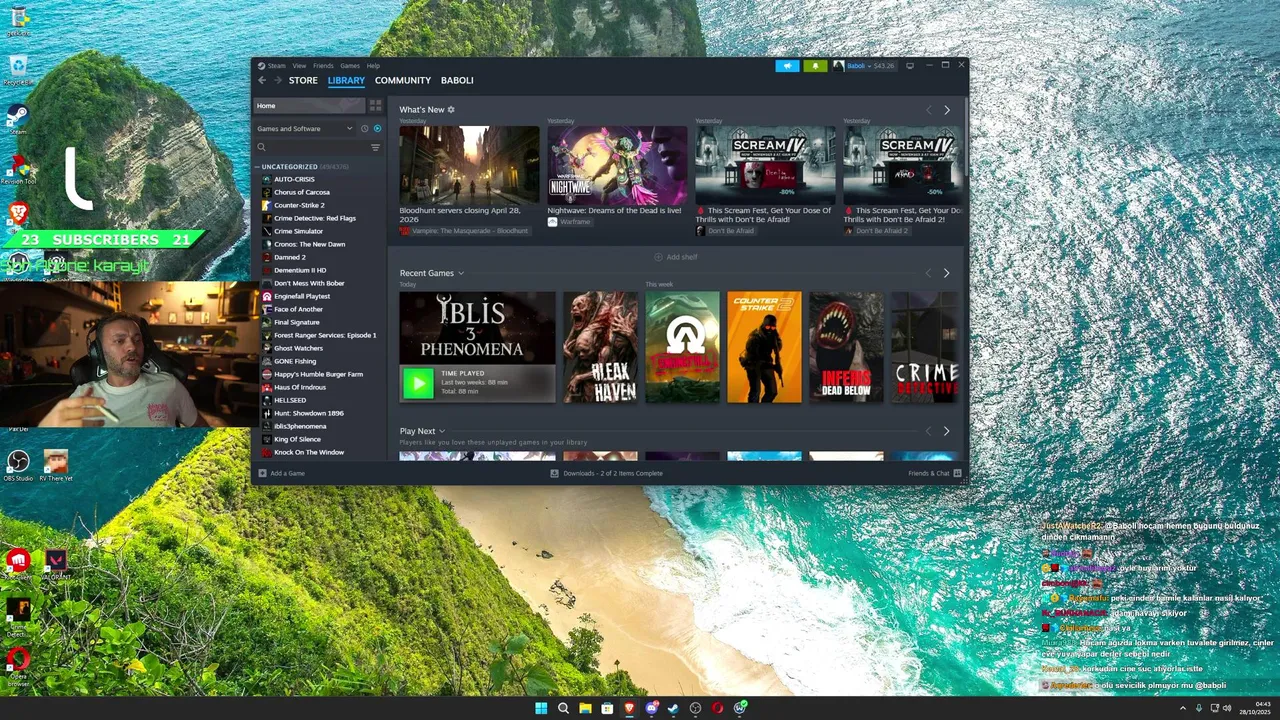Open Friends & Chat
Screen dimensions: 1280x720
click(935, 473)
